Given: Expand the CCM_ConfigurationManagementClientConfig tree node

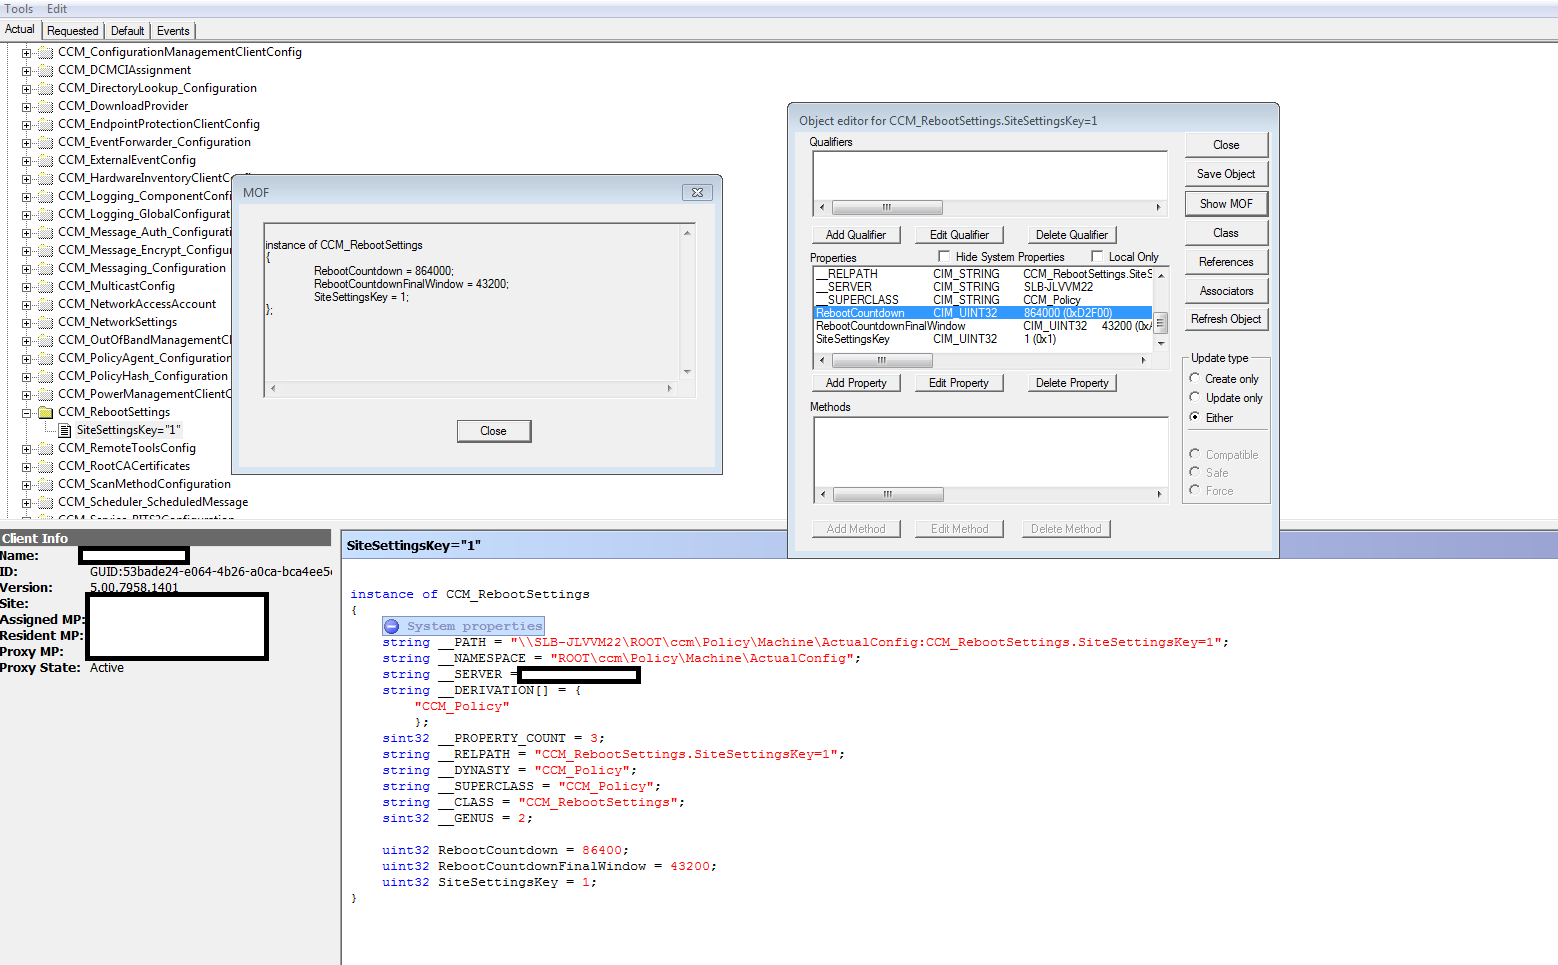Looking at the screenshot, I should 28,51.
